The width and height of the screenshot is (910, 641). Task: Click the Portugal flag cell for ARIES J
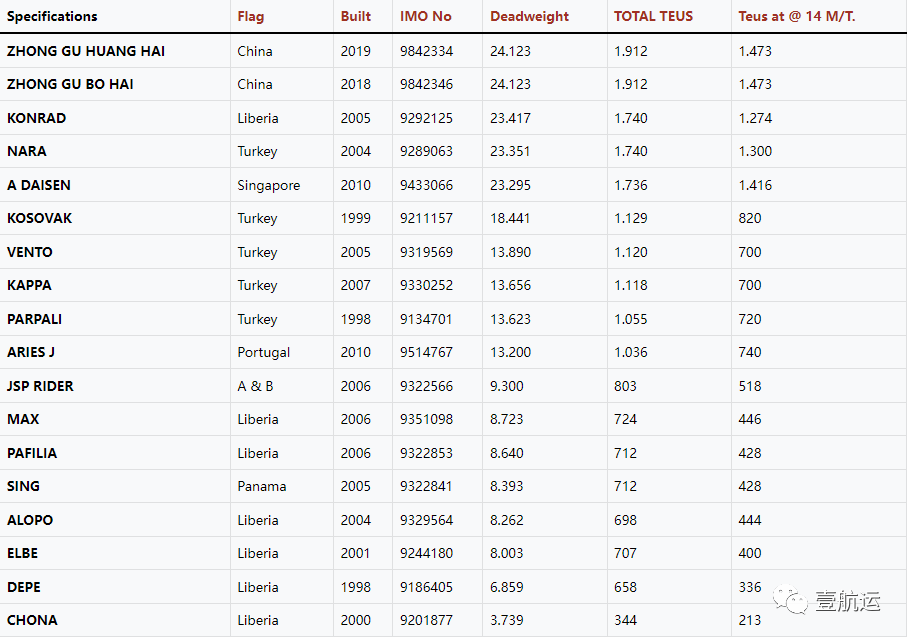tap(263, 352)
